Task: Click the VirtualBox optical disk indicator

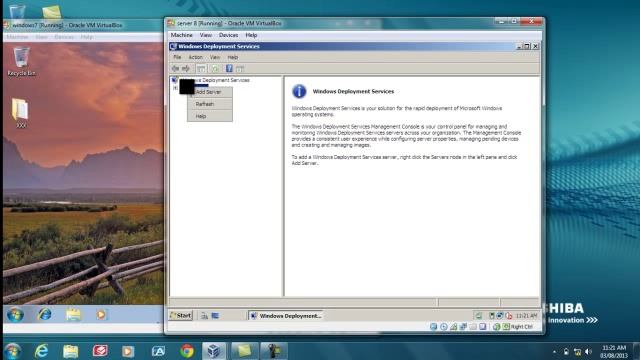Action: (444, 327)
